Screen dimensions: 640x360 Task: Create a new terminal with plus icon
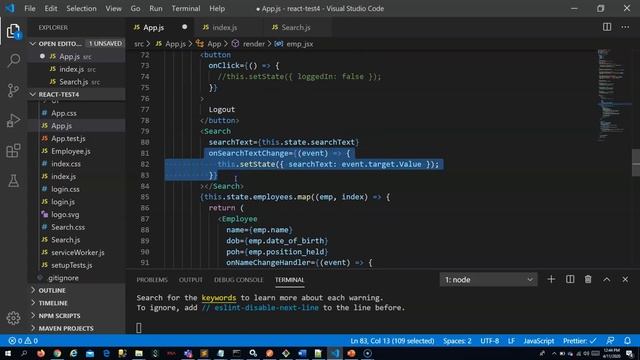tap(551, 280)
